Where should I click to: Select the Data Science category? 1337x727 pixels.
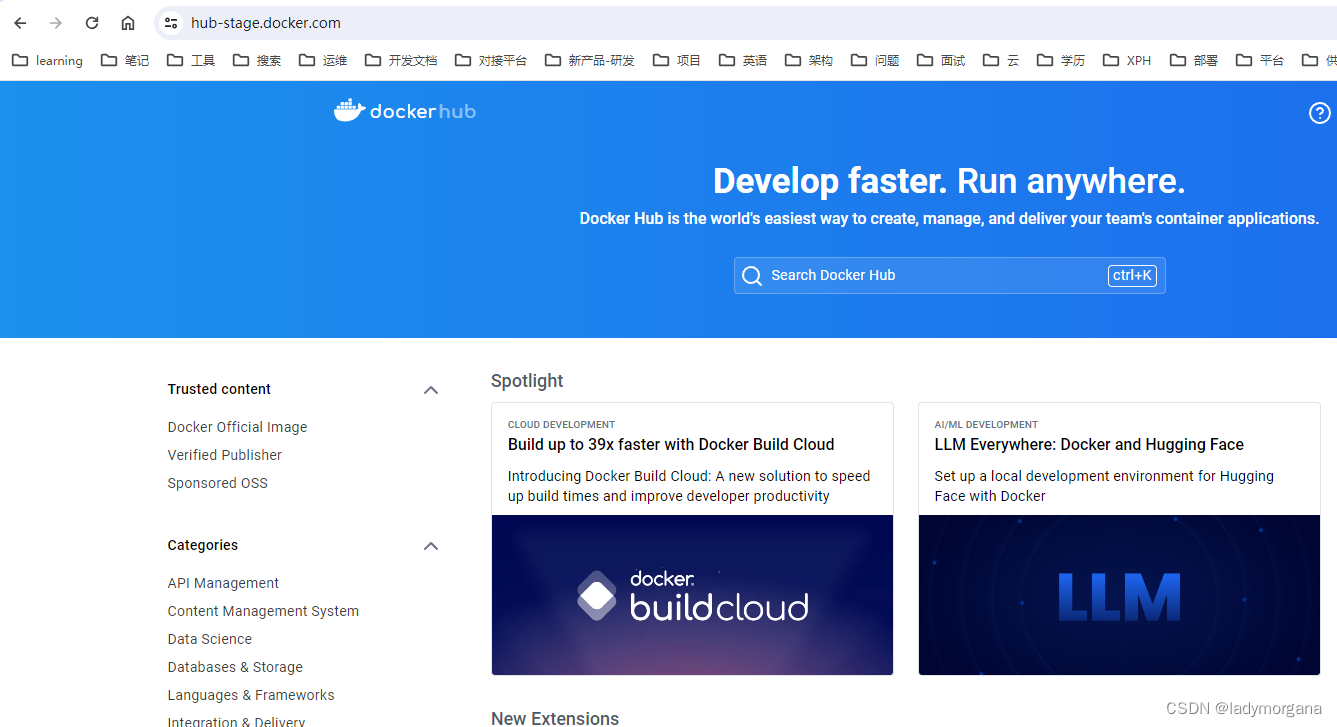click(x=210, y=639)
